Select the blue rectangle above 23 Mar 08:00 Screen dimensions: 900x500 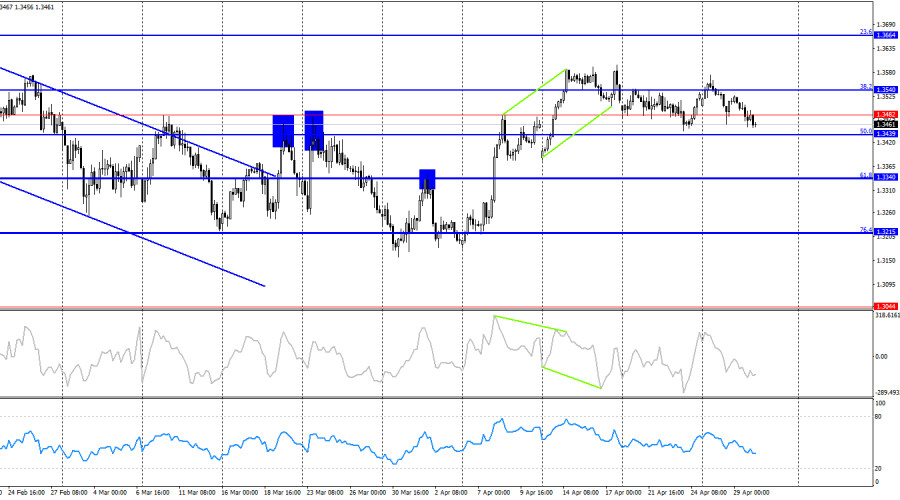(314, 131)
